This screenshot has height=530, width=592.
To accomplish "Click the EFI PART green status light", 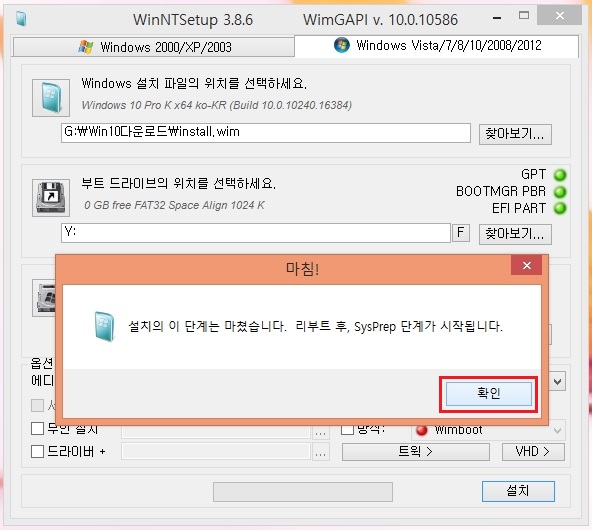I will click(560, 208).
